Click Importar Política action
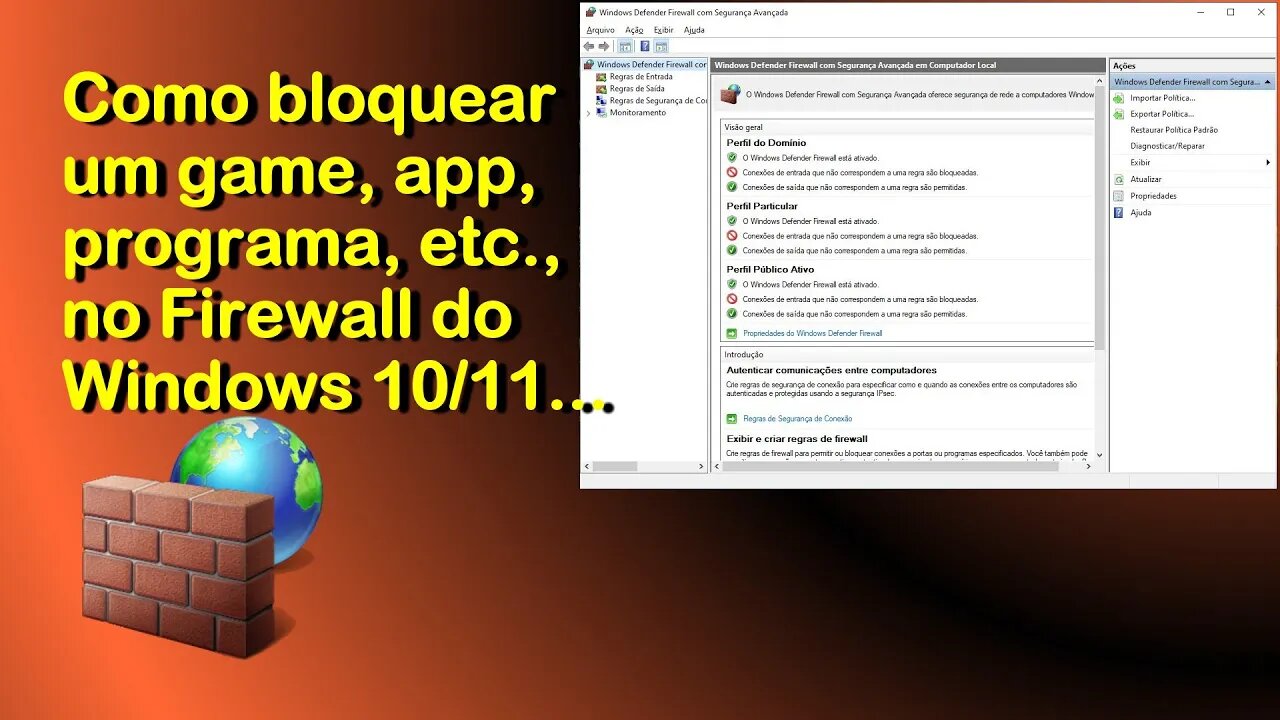This screenshot has width=1280, height=720. (1162, 98)
